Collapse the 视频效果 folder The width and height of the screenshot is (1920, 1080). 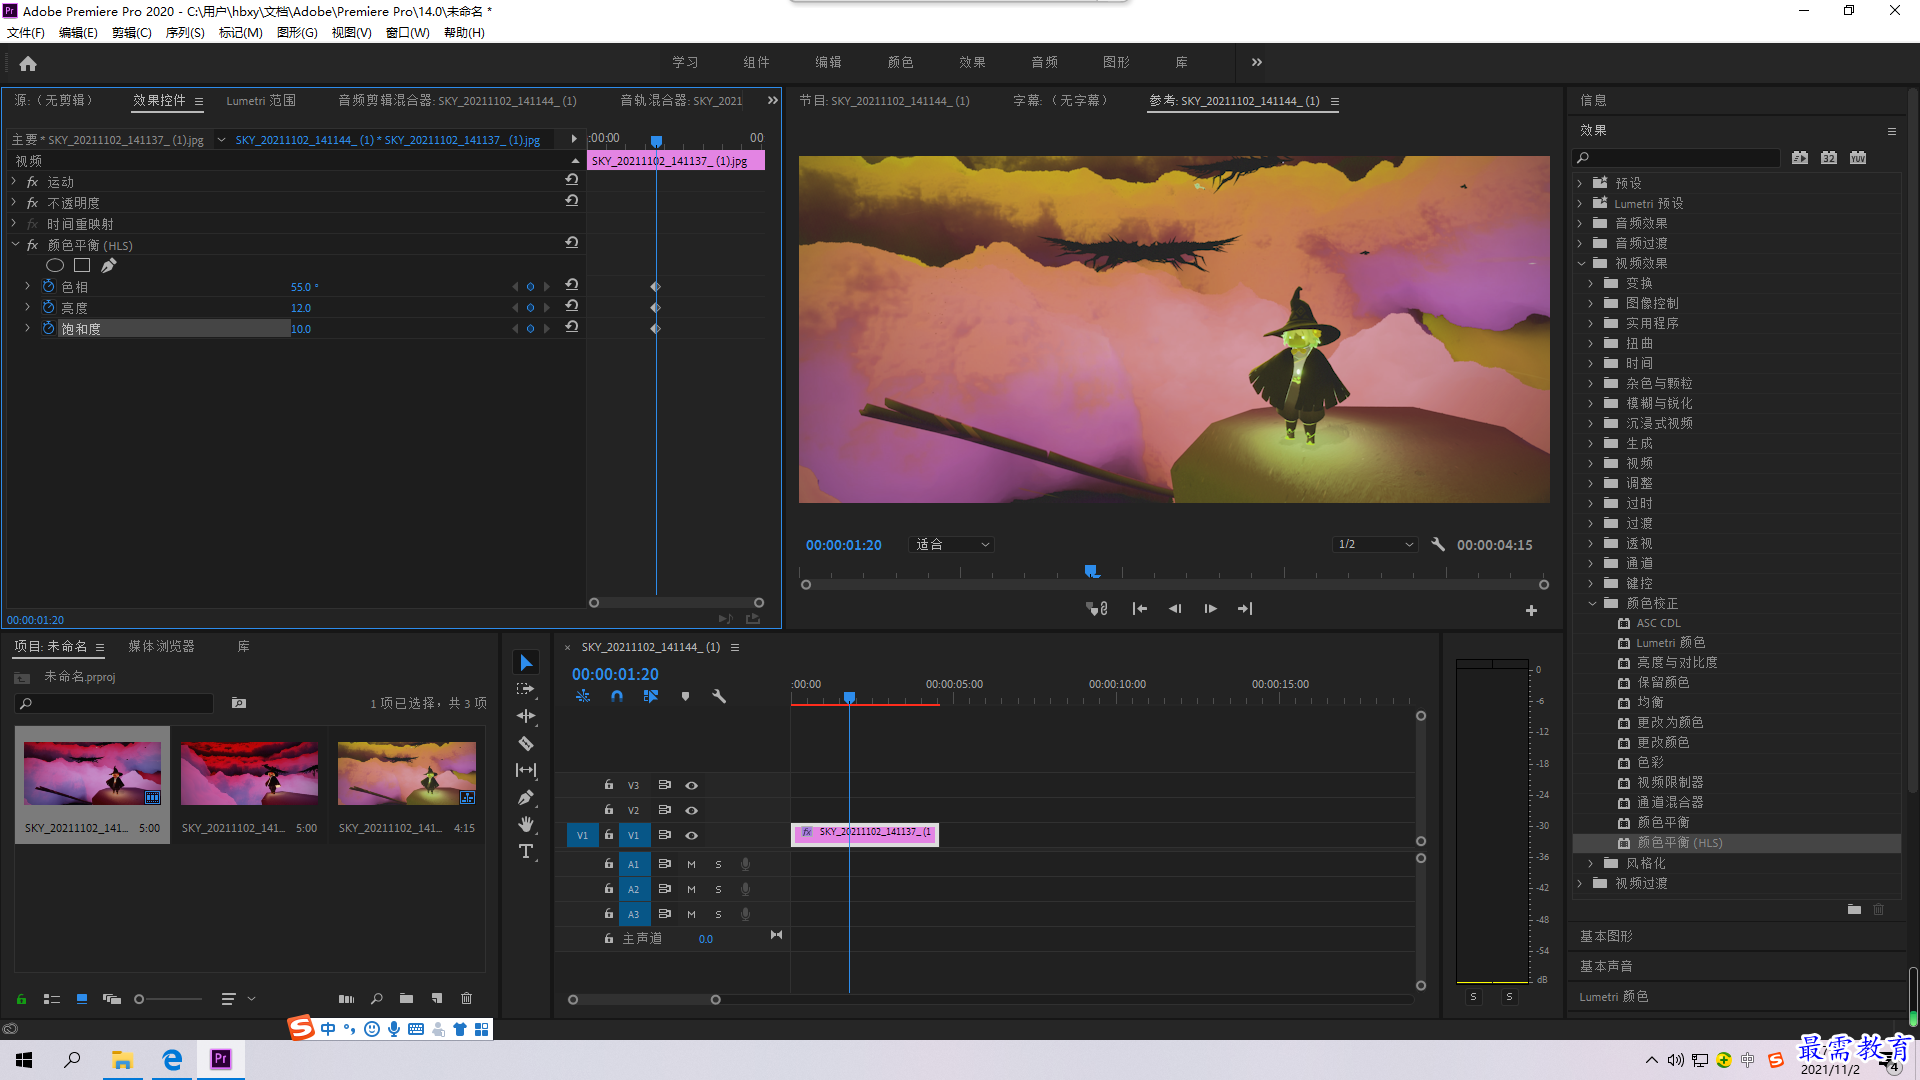tap(1581, 263)
